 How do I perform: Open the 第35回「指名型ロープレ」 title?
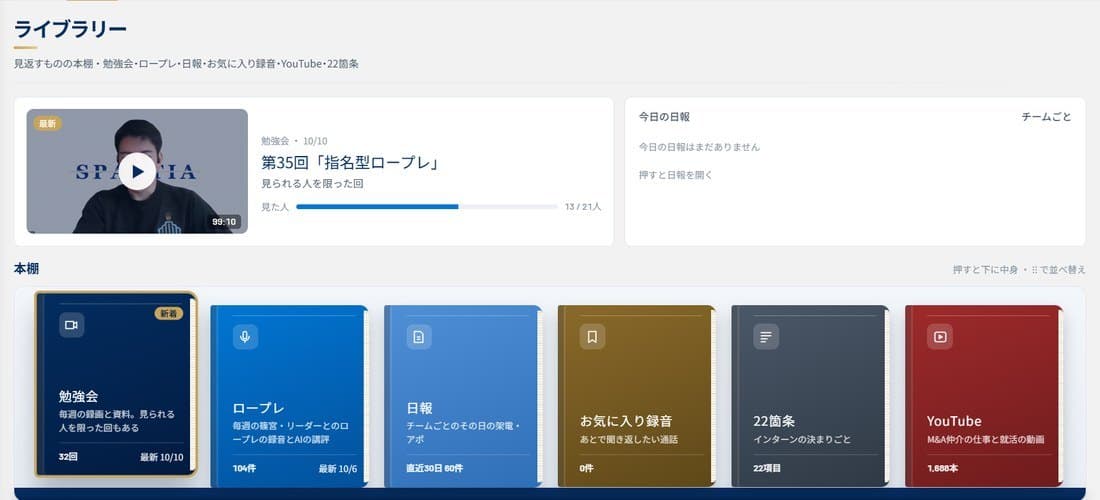pyautogui.click(x=350, y=163)
